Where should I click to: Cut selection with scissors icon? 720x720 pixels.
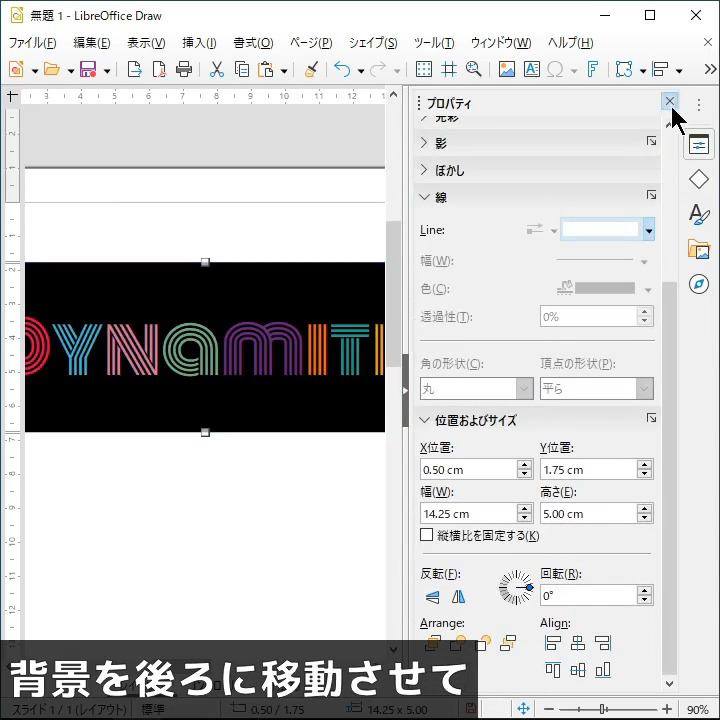(216, 69)
